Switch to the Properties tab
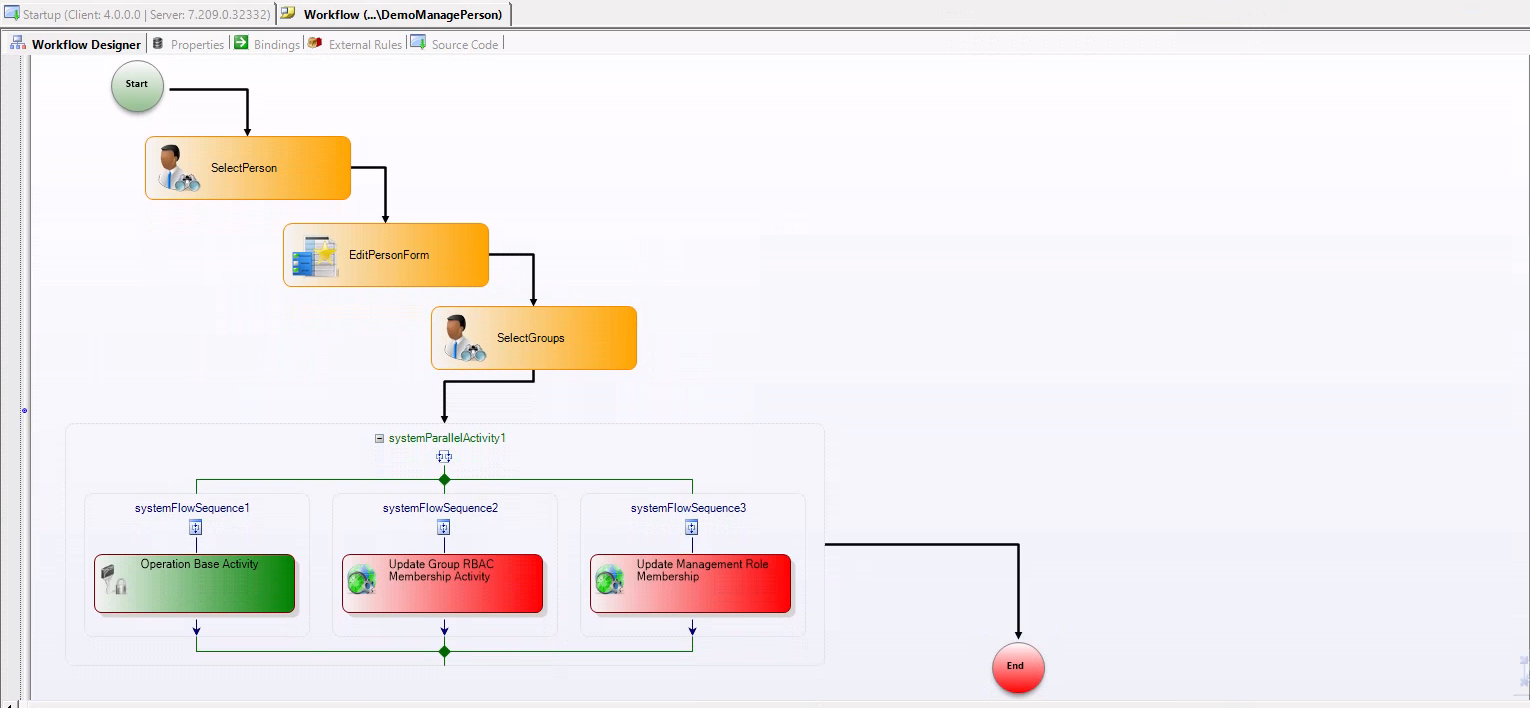 tap(187, 44)
